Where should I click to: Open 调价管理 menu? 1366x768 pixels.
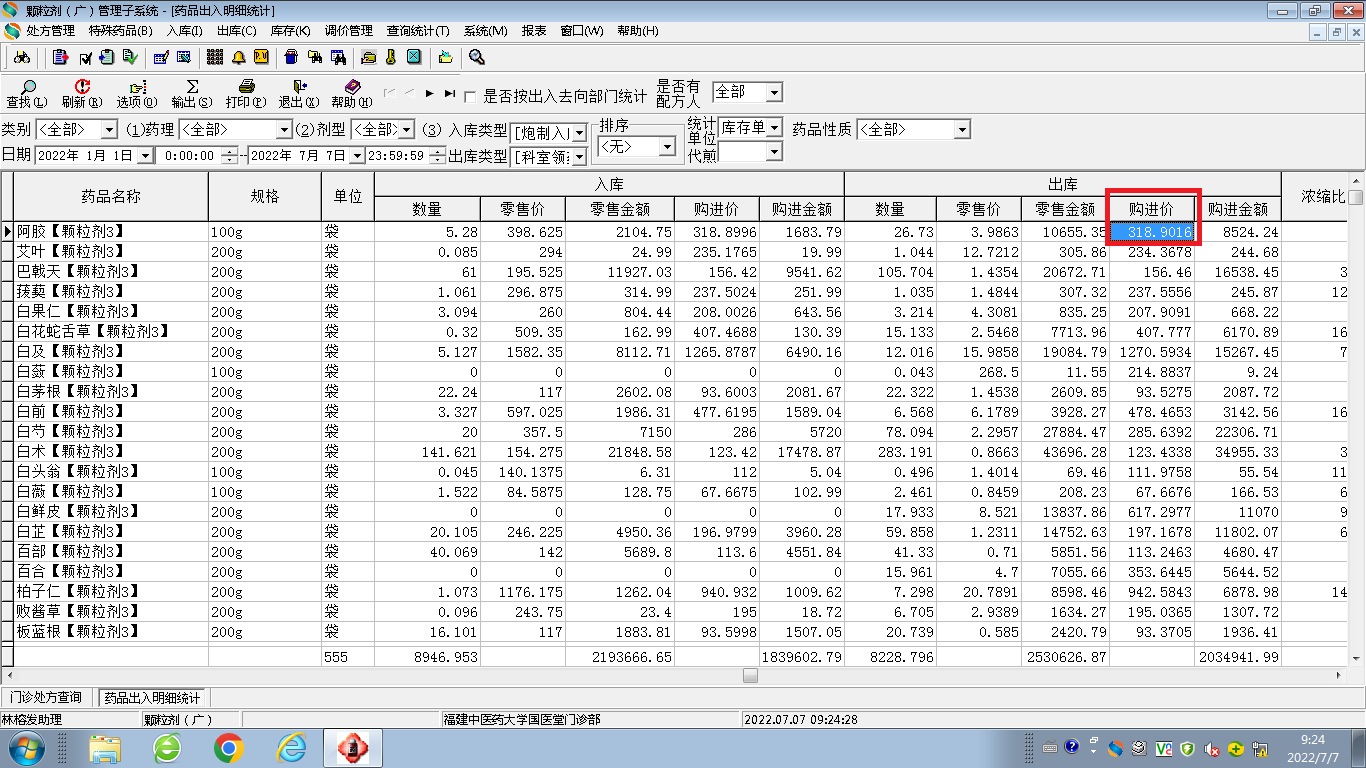[x=348, y=31]
